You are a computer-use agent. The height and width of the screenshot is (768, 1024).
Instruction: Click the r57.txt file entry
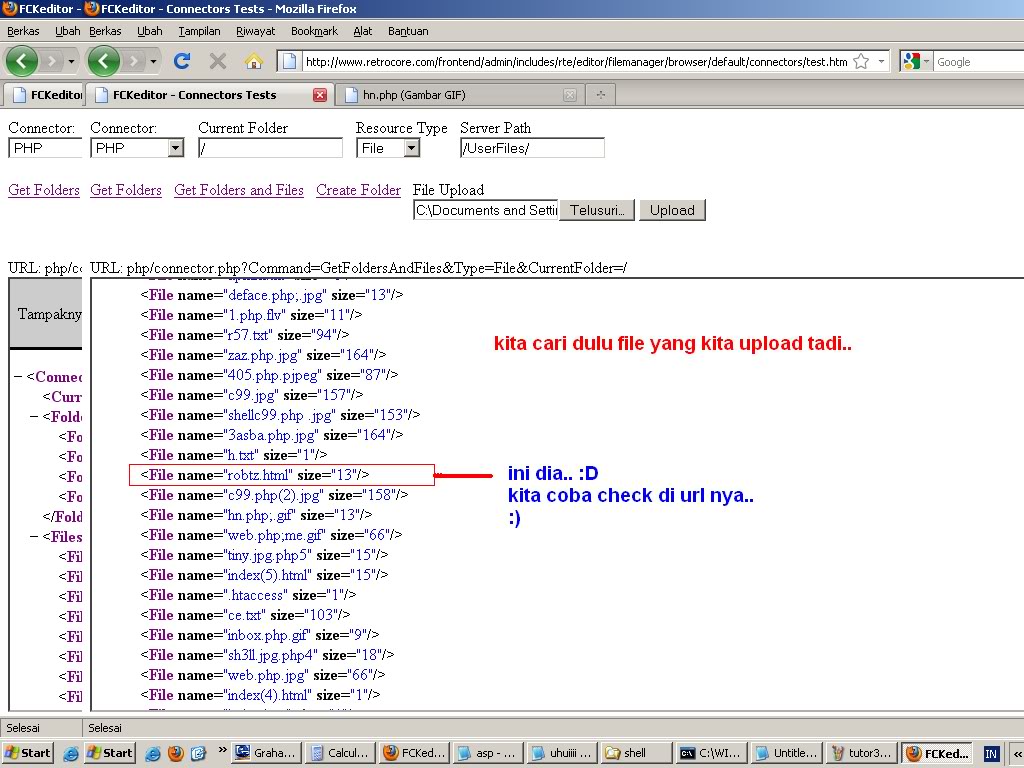pyautogui.click(x=245, y=334)
